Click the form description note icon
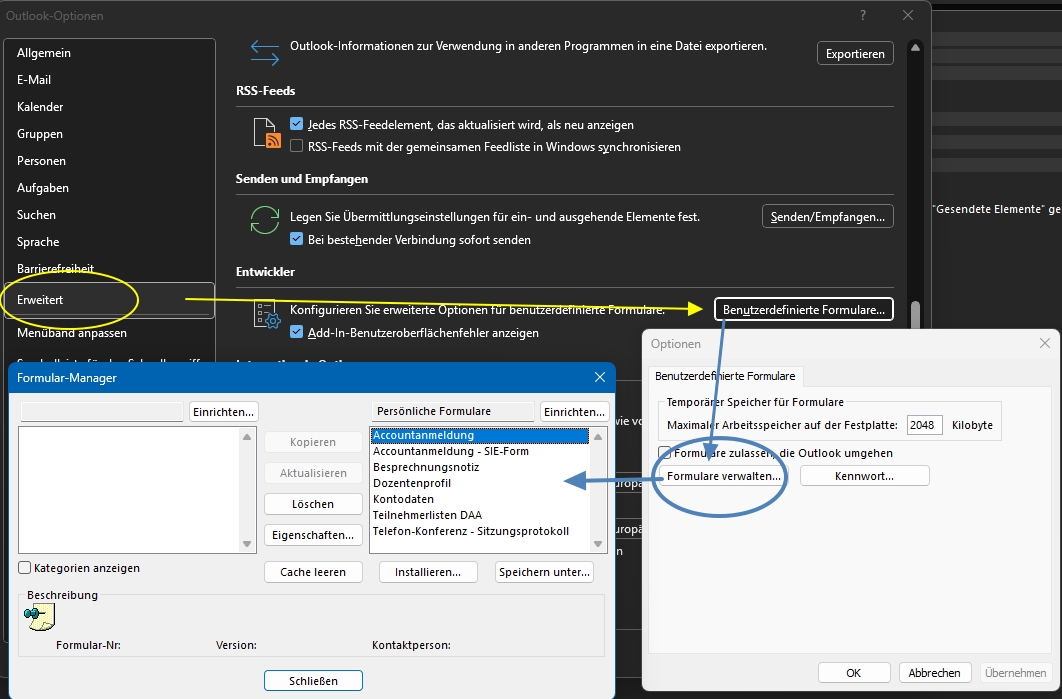Viewport: 1062px width, 699px height. (x=39, y=616)
